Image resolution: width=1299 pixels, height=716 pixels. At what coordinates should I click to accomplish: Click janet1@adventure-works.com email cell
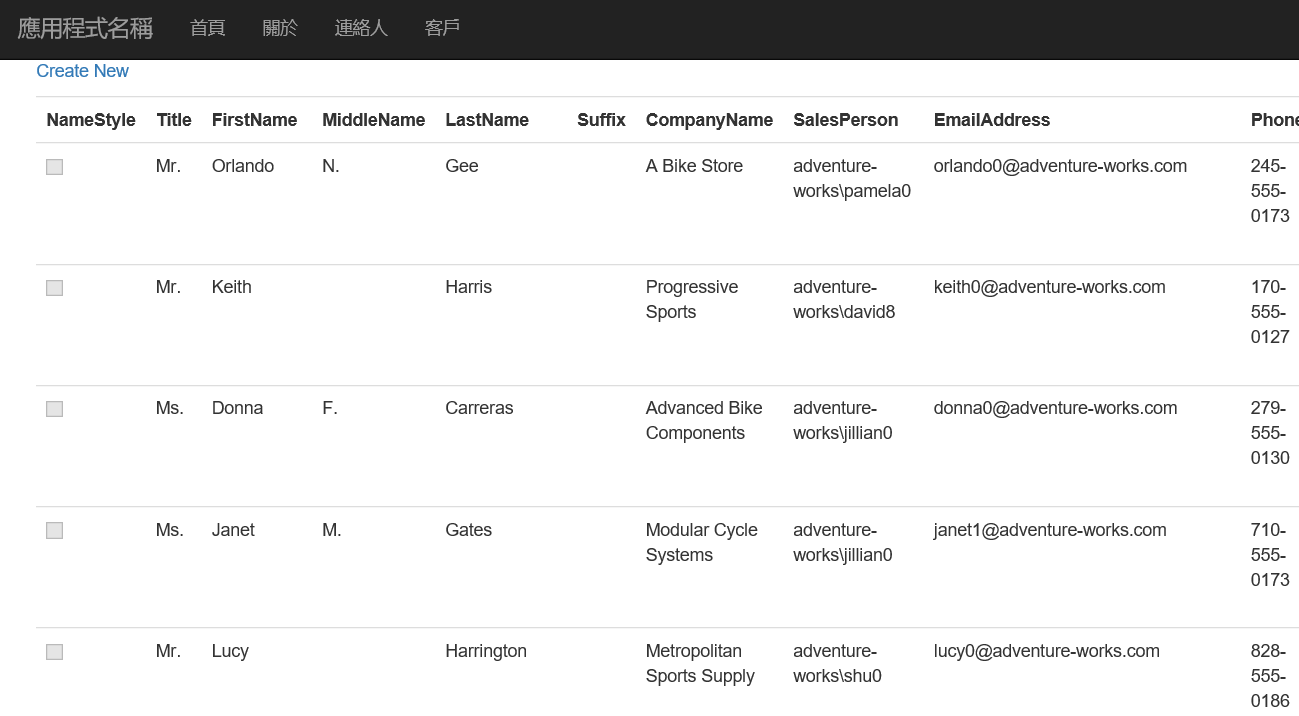(1049, 530)
